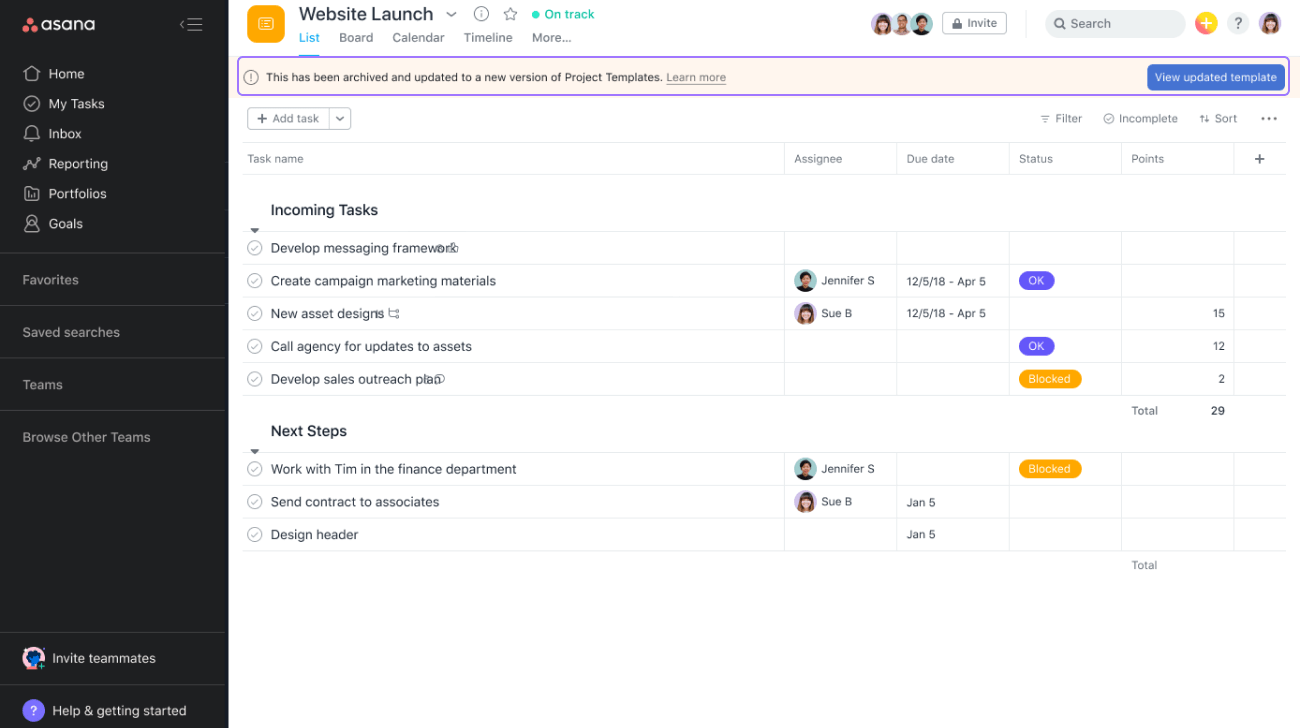Open your profile avatar in the top-right corner

click(1270, 23)
